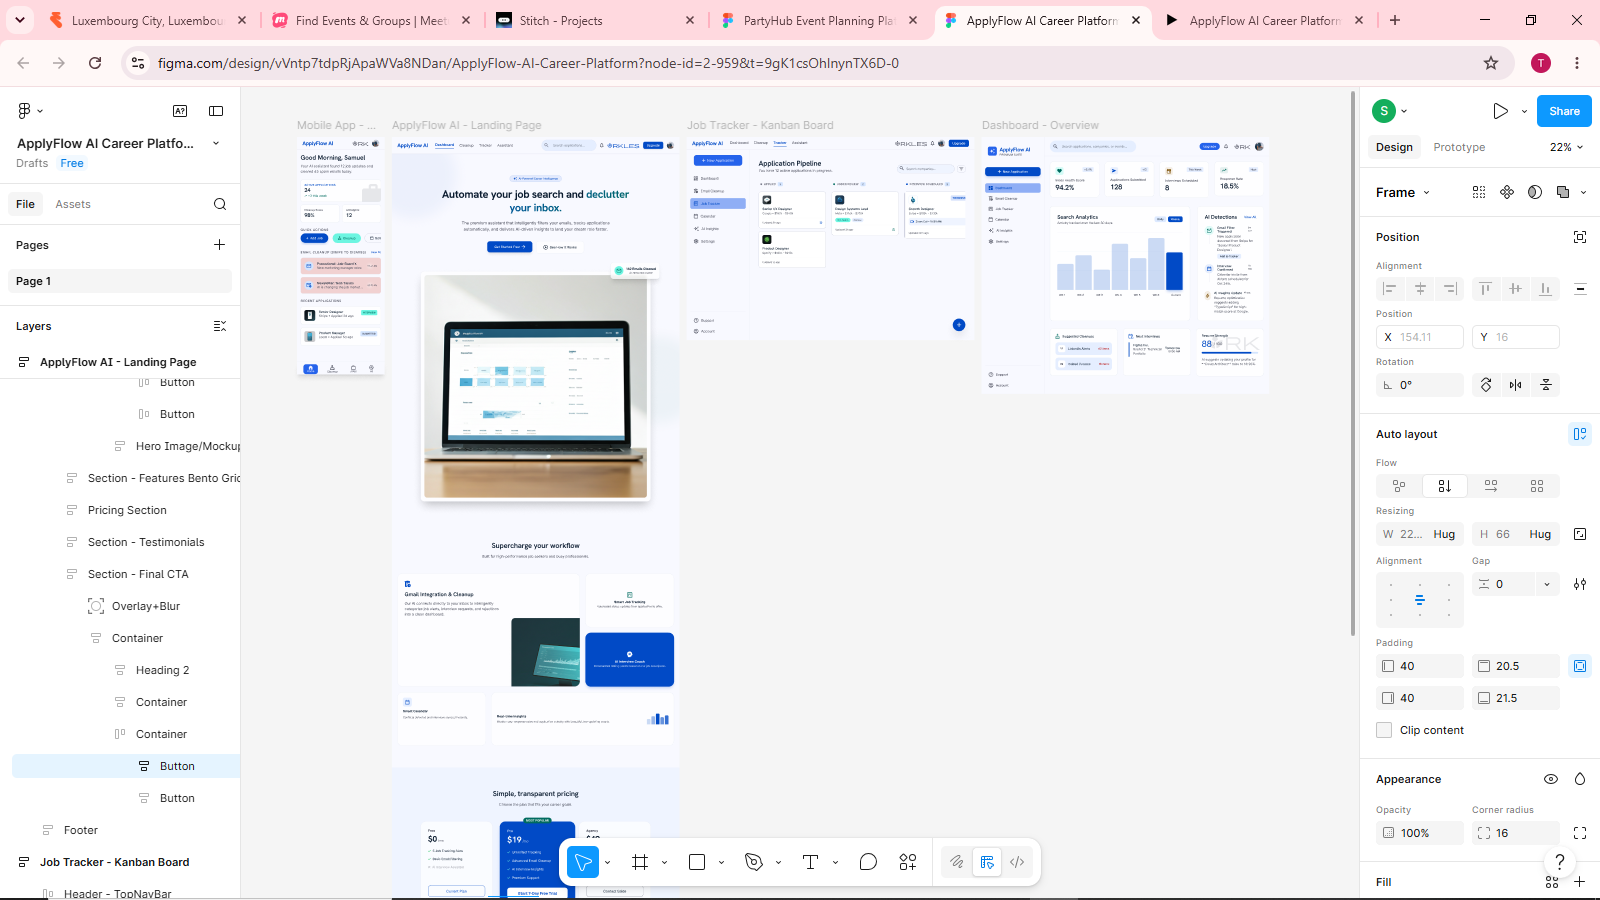Click the mask icon in Frame header
Viewport: 1600px width, 900px height.
point(1535,192)
